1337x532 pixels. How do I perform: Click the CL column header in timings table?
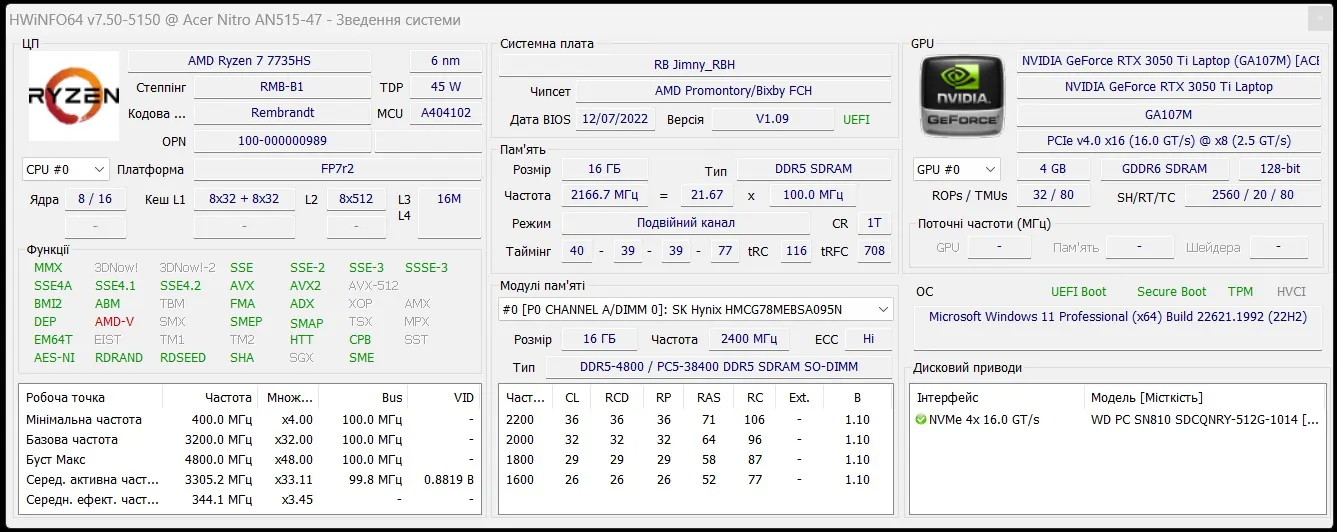[x=572, y=398]
